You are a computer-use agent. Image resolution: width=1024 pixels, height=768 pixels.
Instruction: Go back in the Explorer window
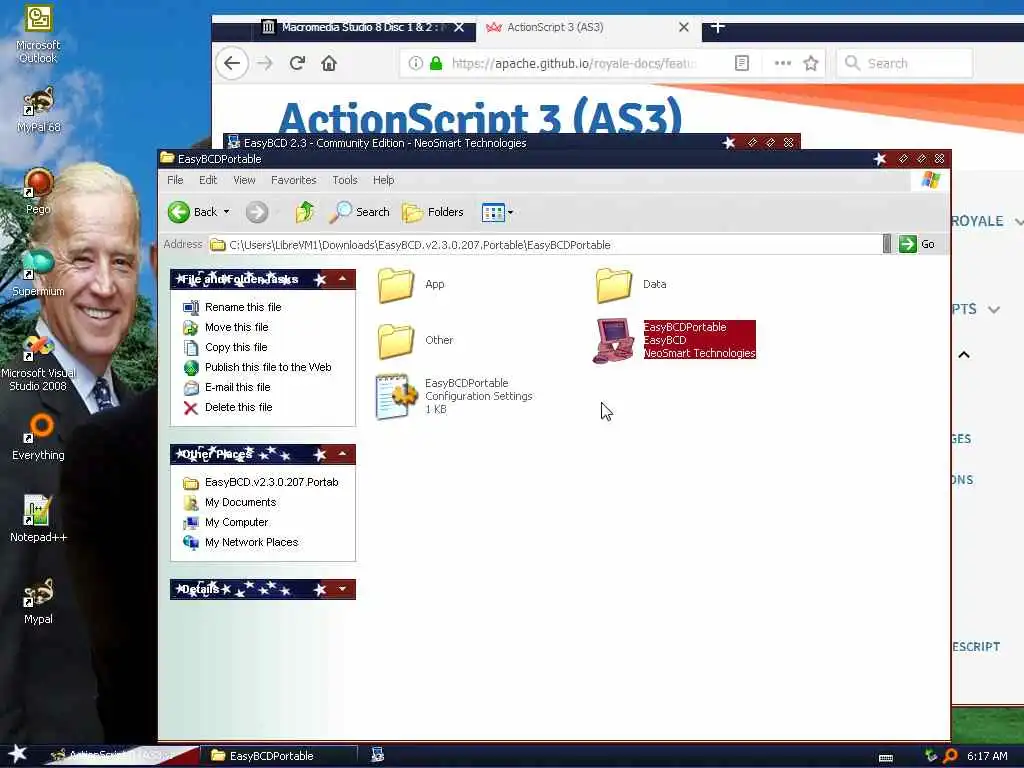click(192, 212)
